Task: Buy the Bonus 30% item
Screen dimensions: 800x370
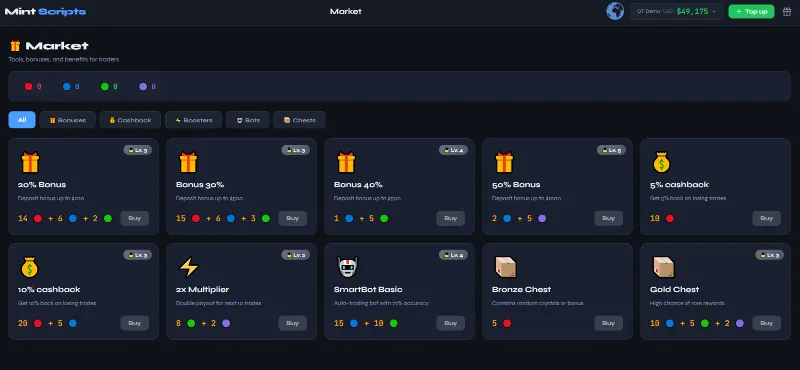Action: tap(292, 218)
